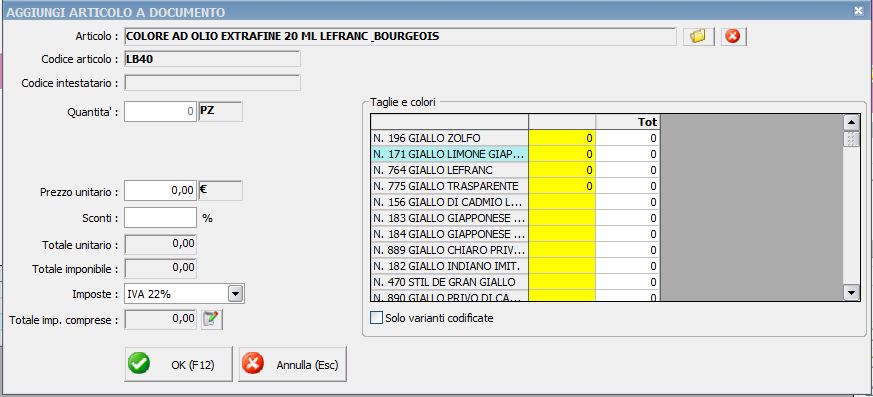
Task: Focus the Prezzo unitario field
Action: pos(160,190)
